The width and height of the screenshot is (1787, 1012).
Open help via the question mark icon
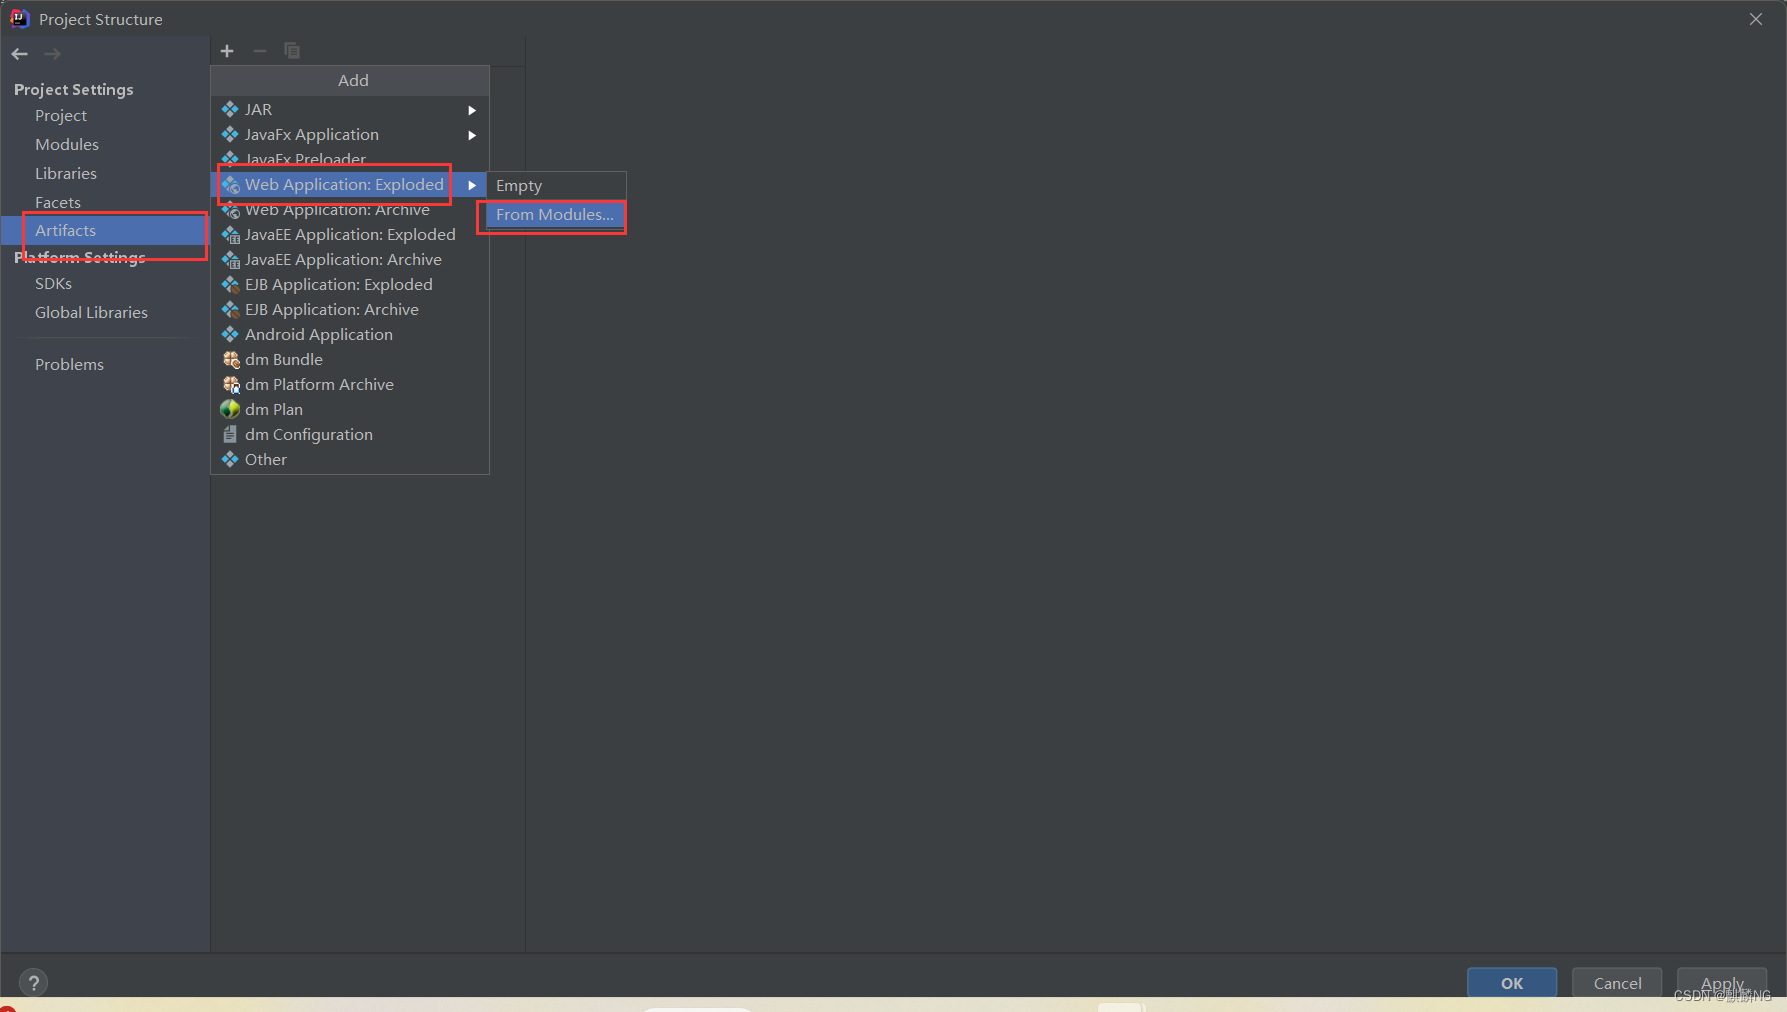[33, 983]
